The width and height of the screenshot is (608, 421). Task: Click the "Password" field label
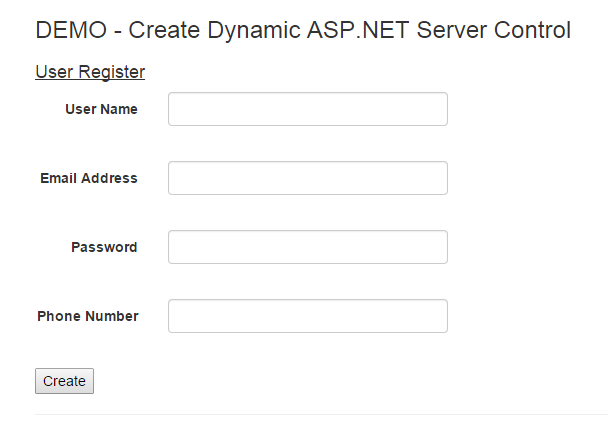(x=104, y=247)
